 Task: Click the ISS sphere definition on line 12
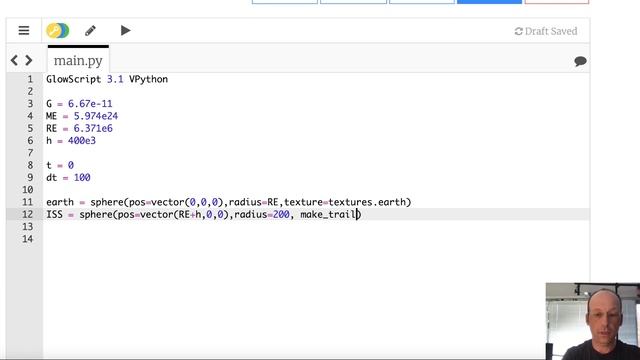(x=203, y=214)
